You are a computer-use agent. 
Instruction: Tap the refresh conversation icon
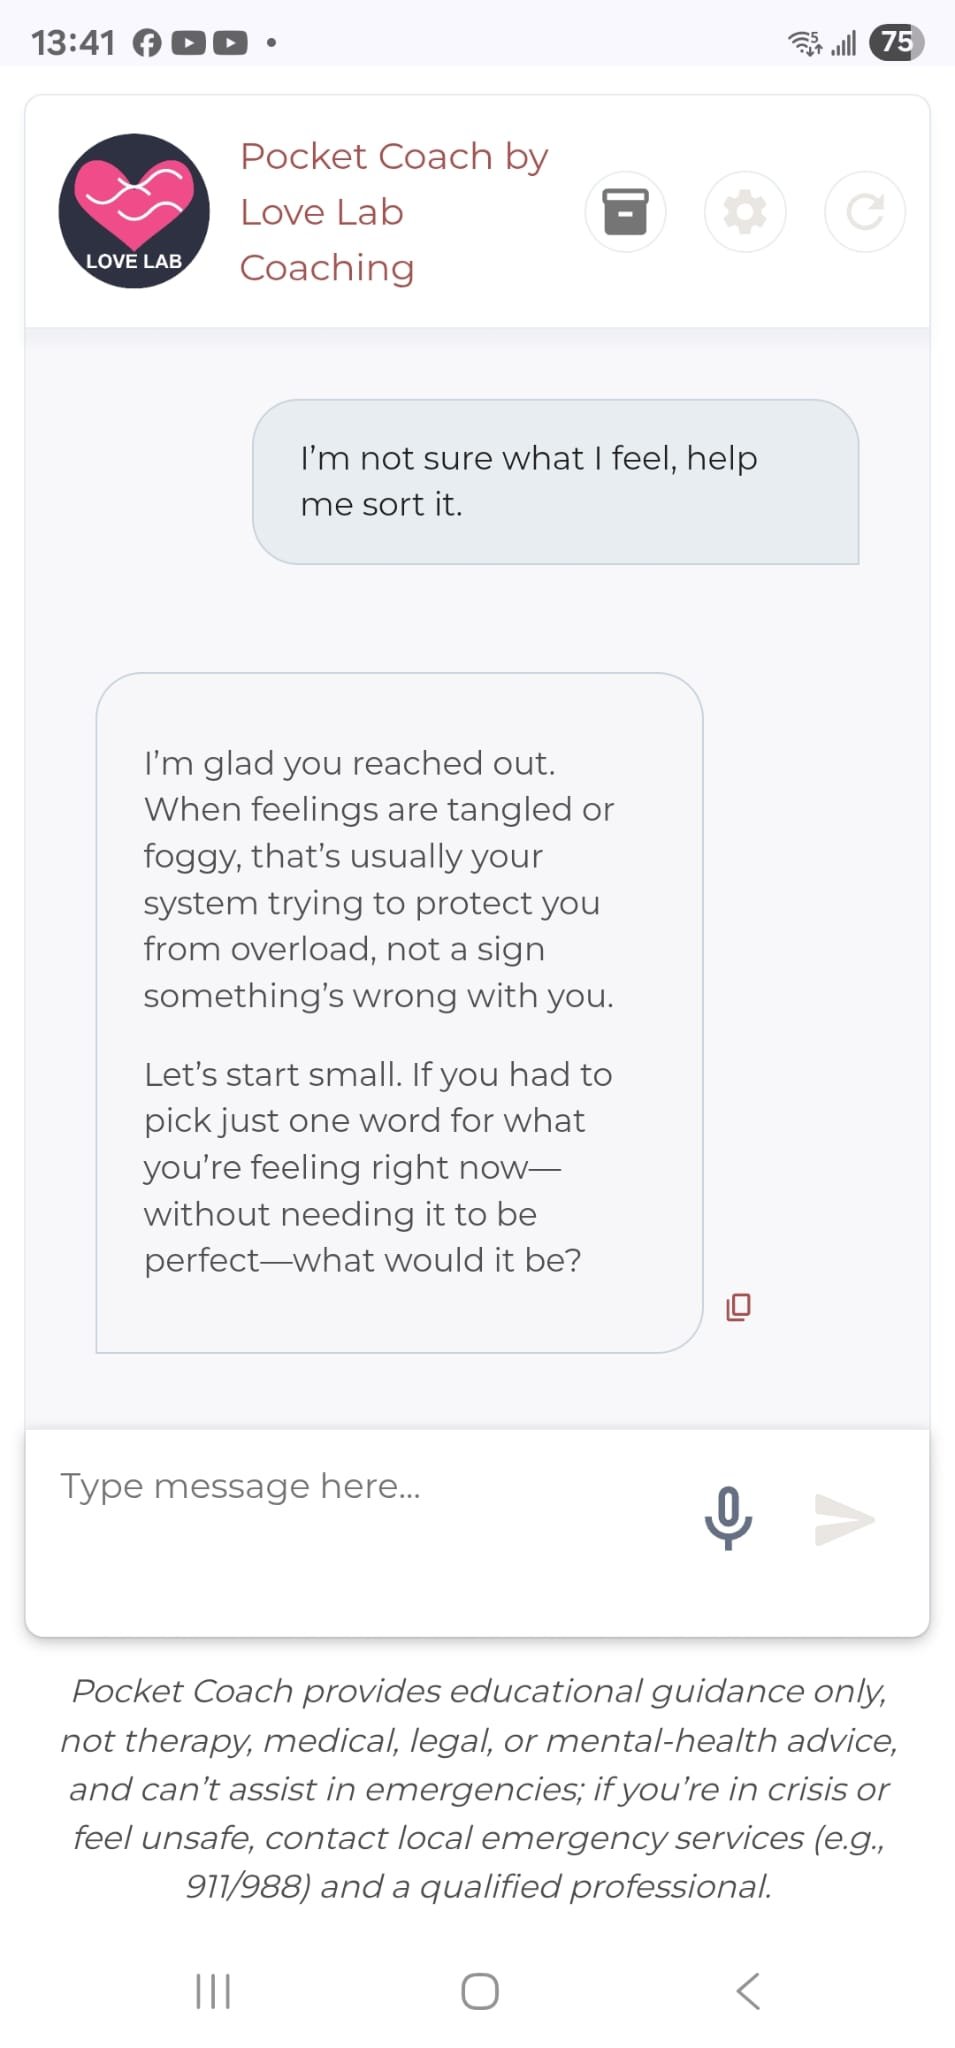click(x=865, y=211)
